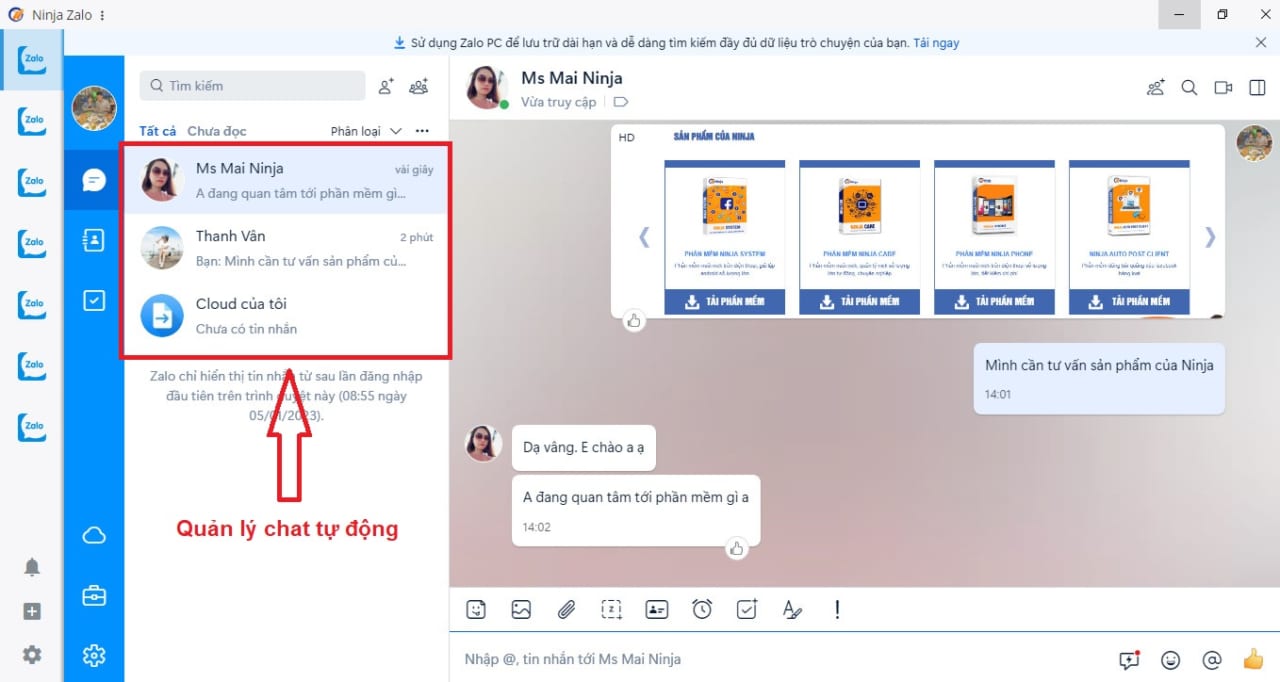Attach a file with the paperclip icon
This screenshot has width=1280, height=682.
tap(566, 609)
